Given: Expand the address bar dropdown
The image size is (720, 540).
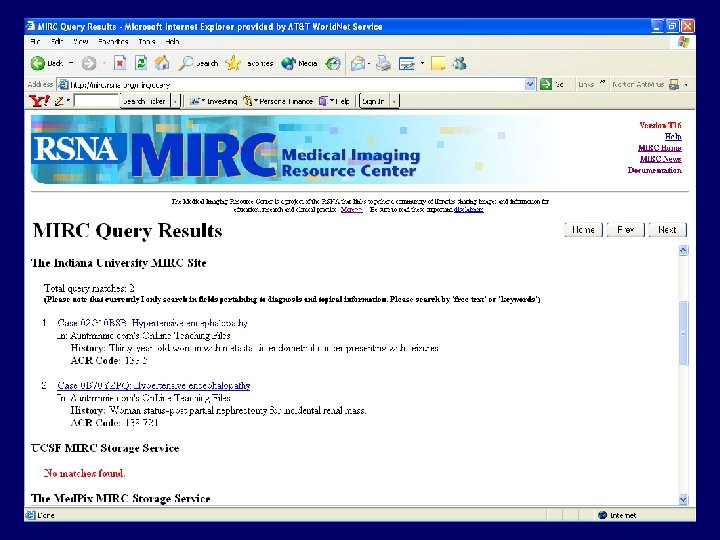Looking at the screenshot, I should tap(530, 84).
